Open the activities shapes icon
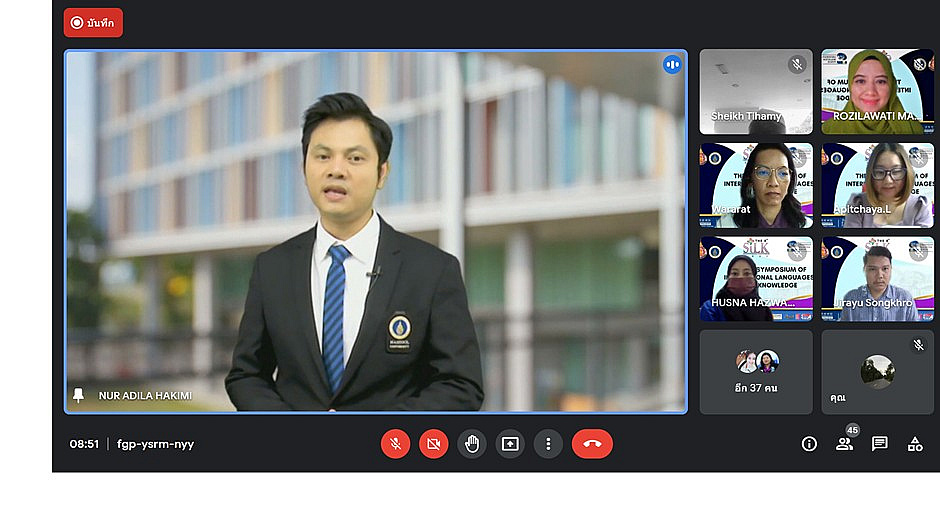Viewport: 940px width, 529px height. 915,444
